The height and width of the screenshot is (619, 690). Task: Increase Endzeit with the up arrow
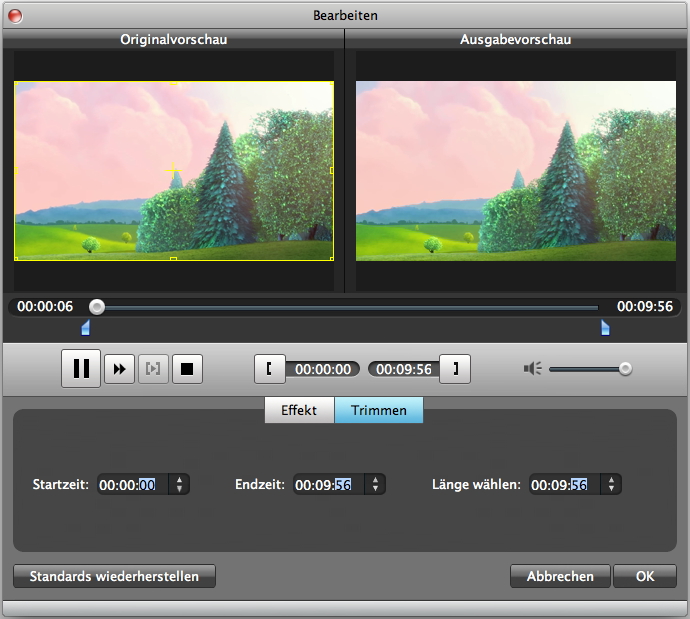point(375,480)
